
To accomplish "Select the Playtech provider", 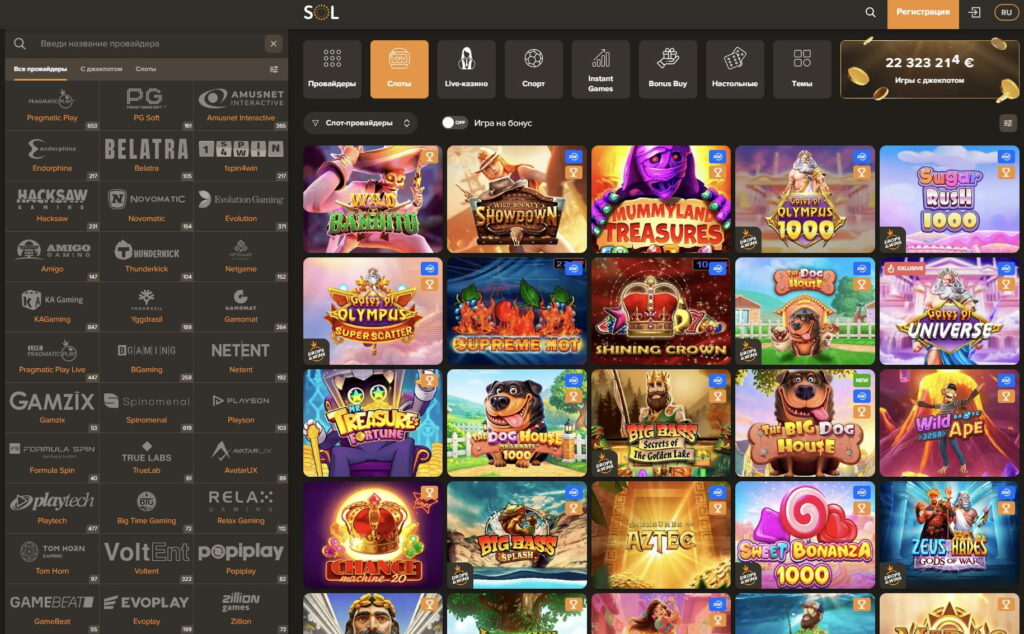I will coord(52,509).
